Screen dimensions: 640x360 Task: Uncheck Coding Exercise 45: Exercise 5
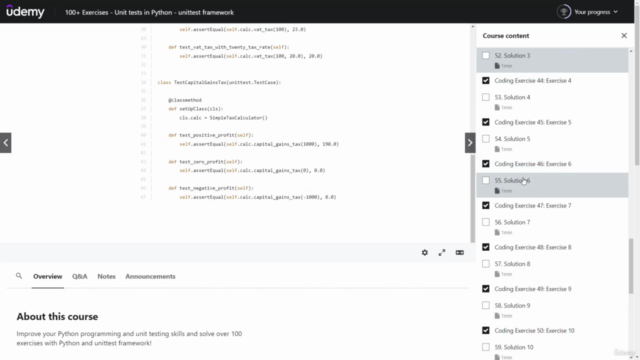tap(486, 122)
